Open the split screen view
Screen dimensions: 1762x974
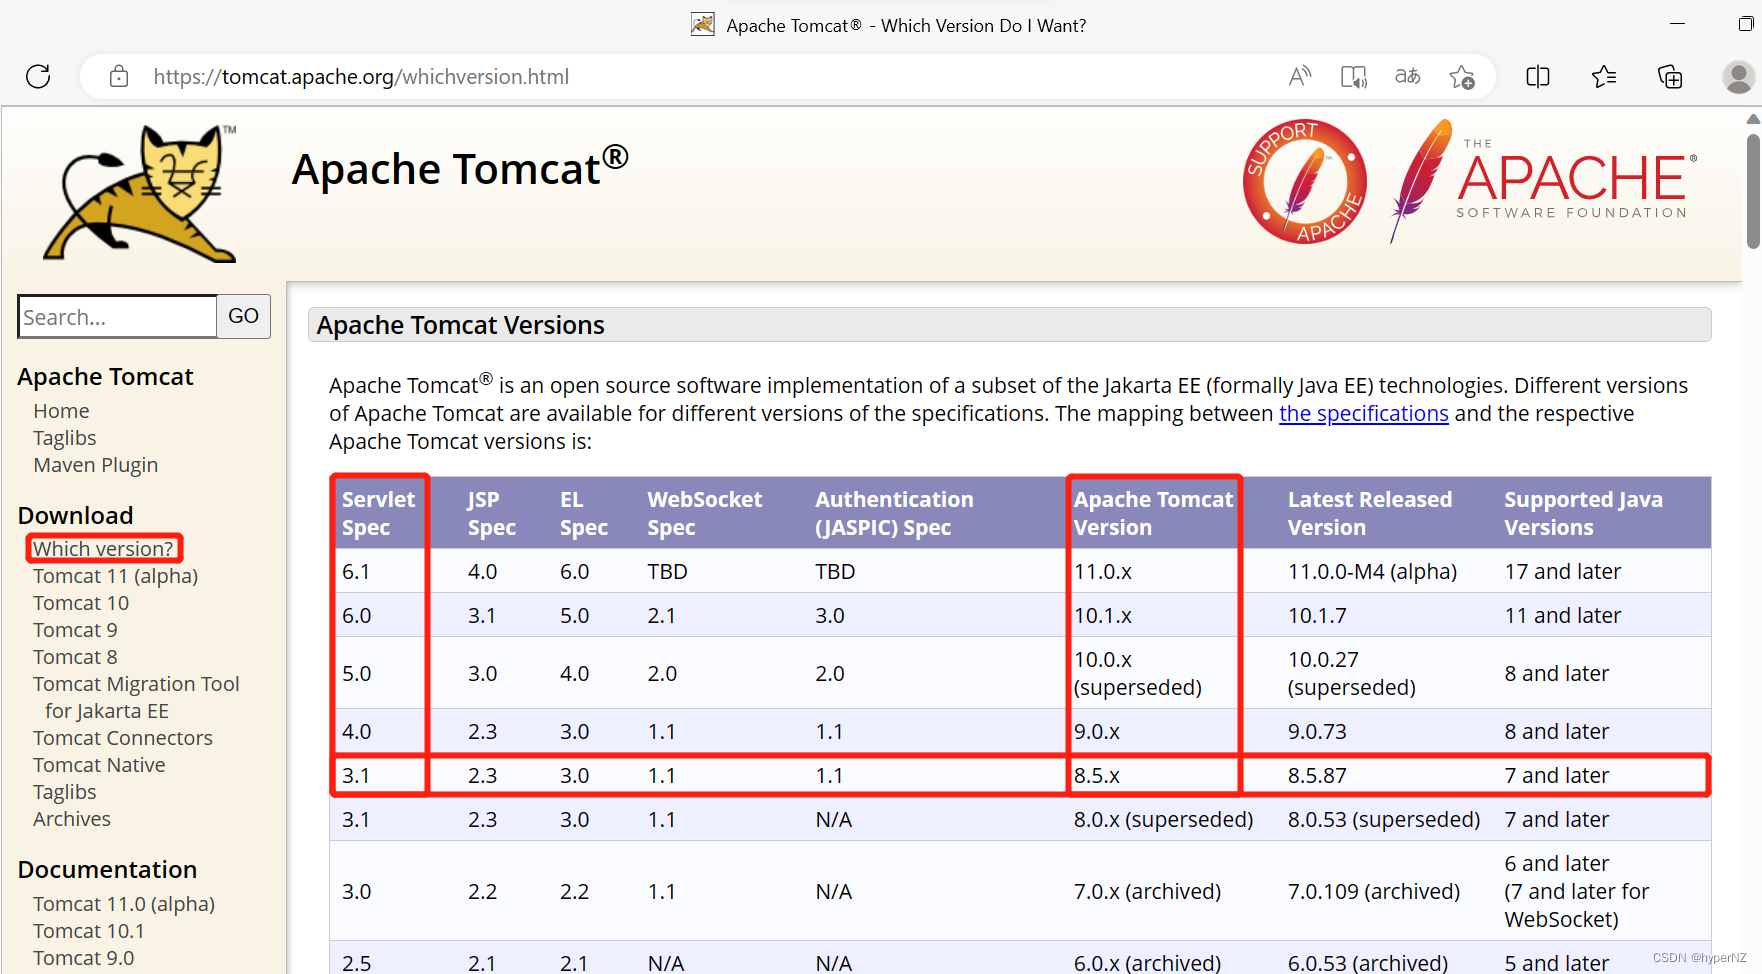pyautogui.click(x=1538, y=76)
